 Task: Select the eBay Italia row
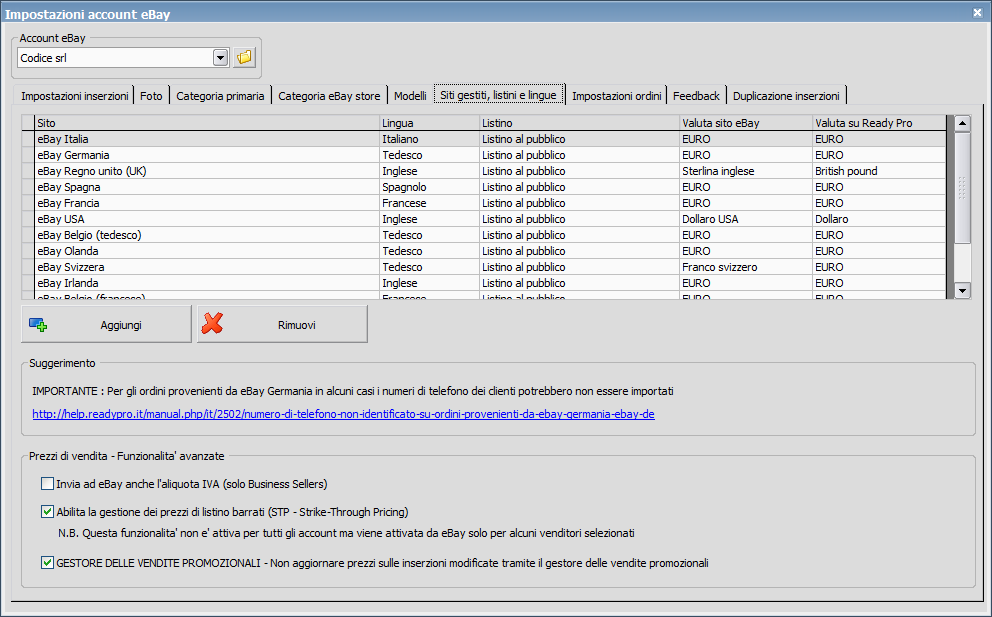tap(484, 139)
